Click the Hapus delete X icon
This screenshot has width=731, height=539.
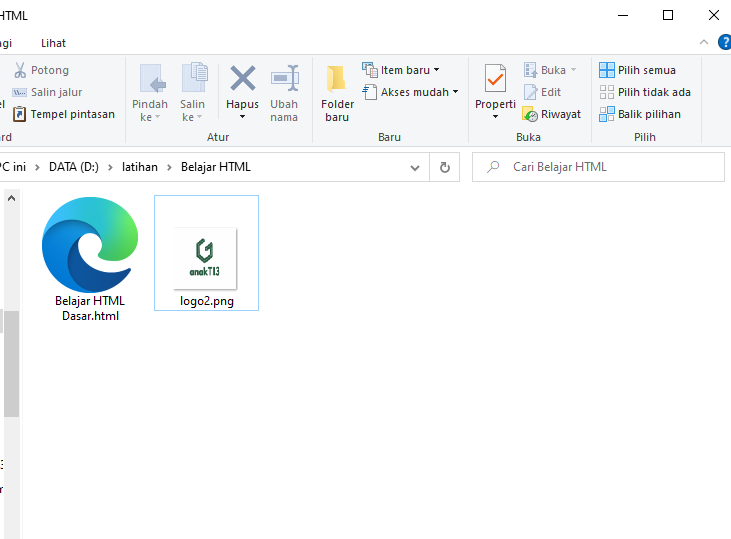[x=242, y=78]
